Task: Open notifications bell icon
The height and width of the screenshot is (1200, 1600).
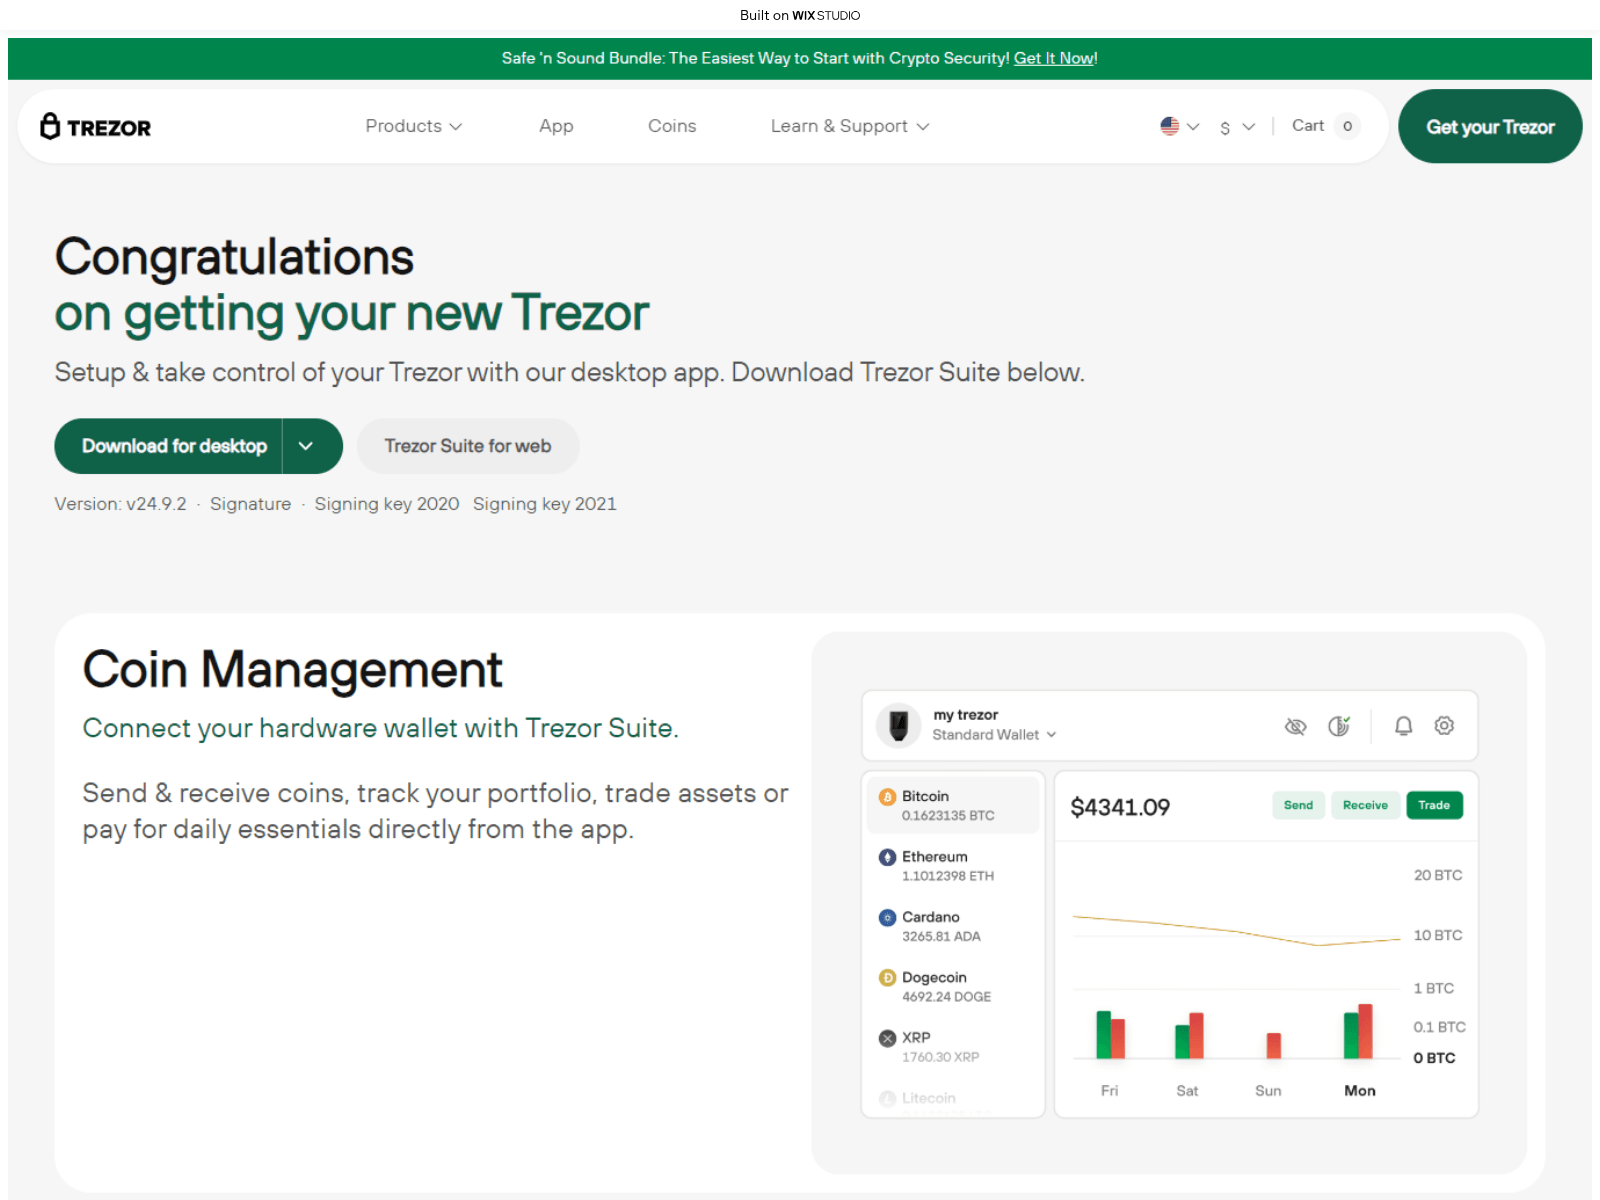Action: pyautogui.click(x=1403, y=726)
